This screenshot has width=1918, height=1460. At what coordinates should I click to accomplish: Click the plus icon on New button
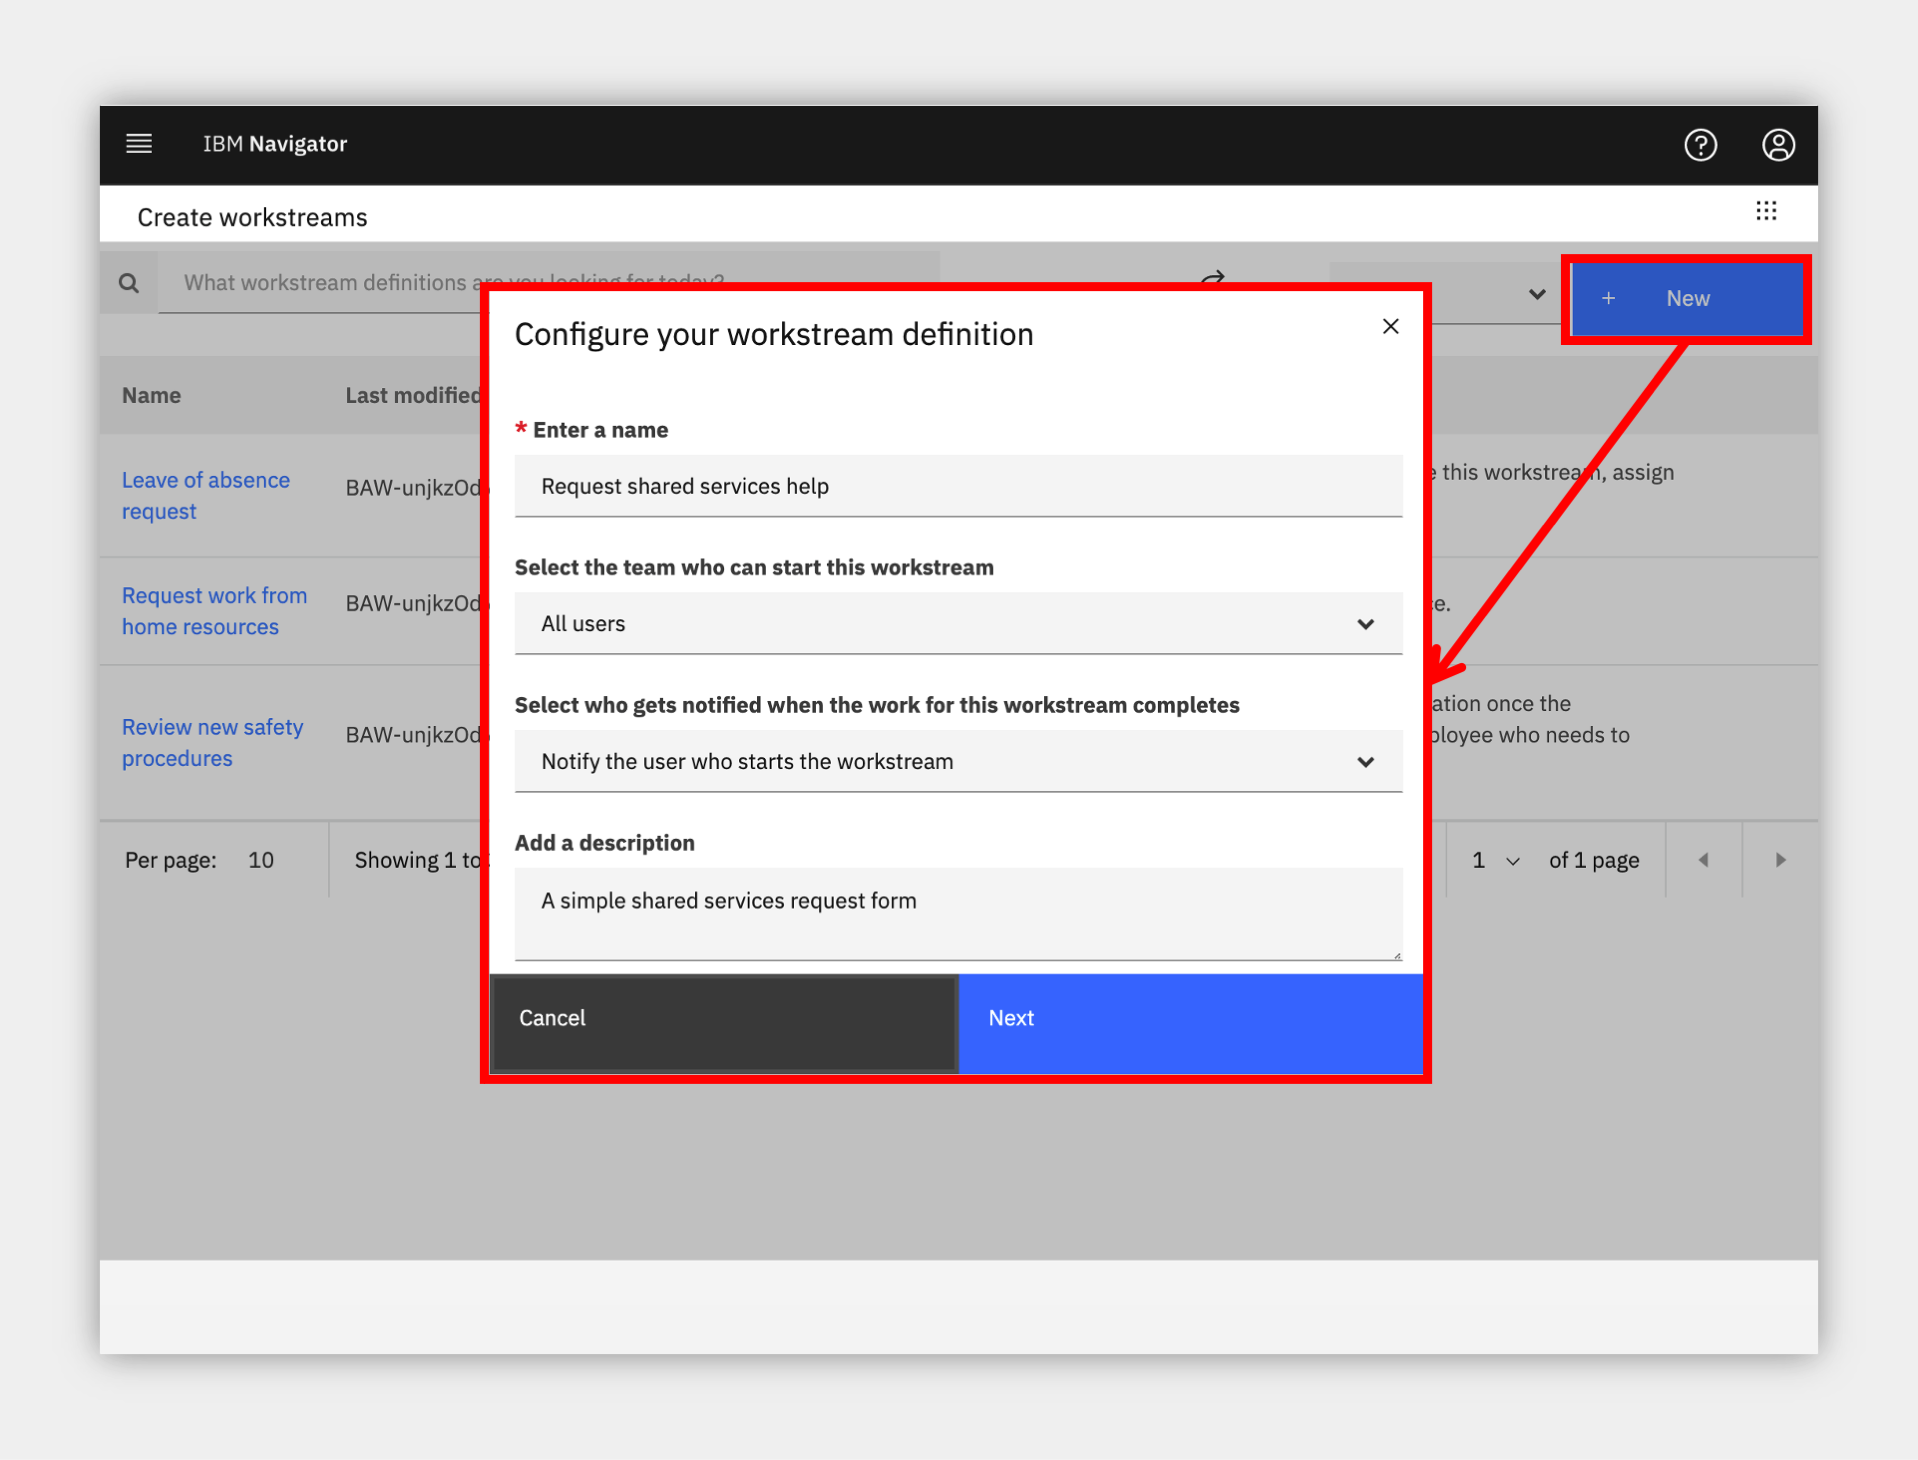point(1608,298)
